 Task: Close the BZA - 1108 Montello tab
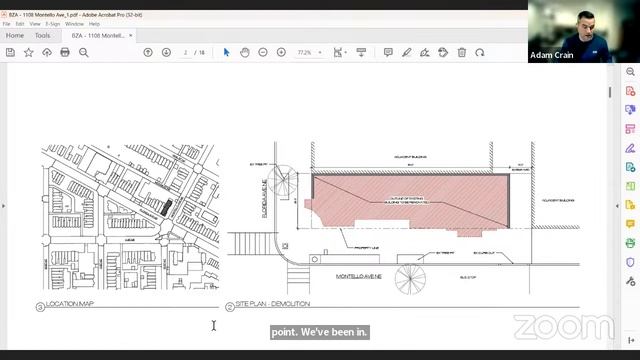pyautogui.click(x=131, y=36)
